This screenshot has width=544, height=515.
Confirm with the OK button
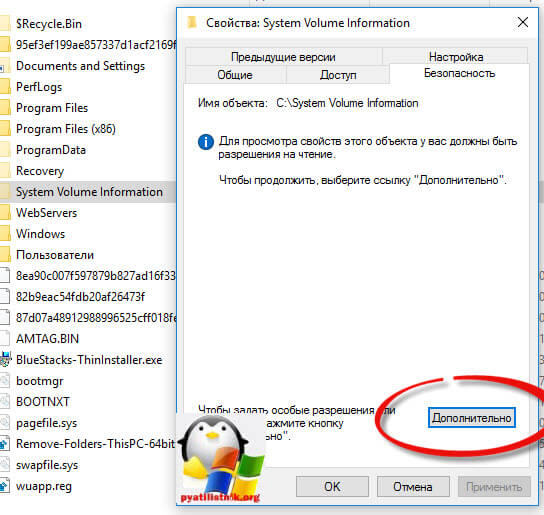pyautogui.click(x=332, y=487)
